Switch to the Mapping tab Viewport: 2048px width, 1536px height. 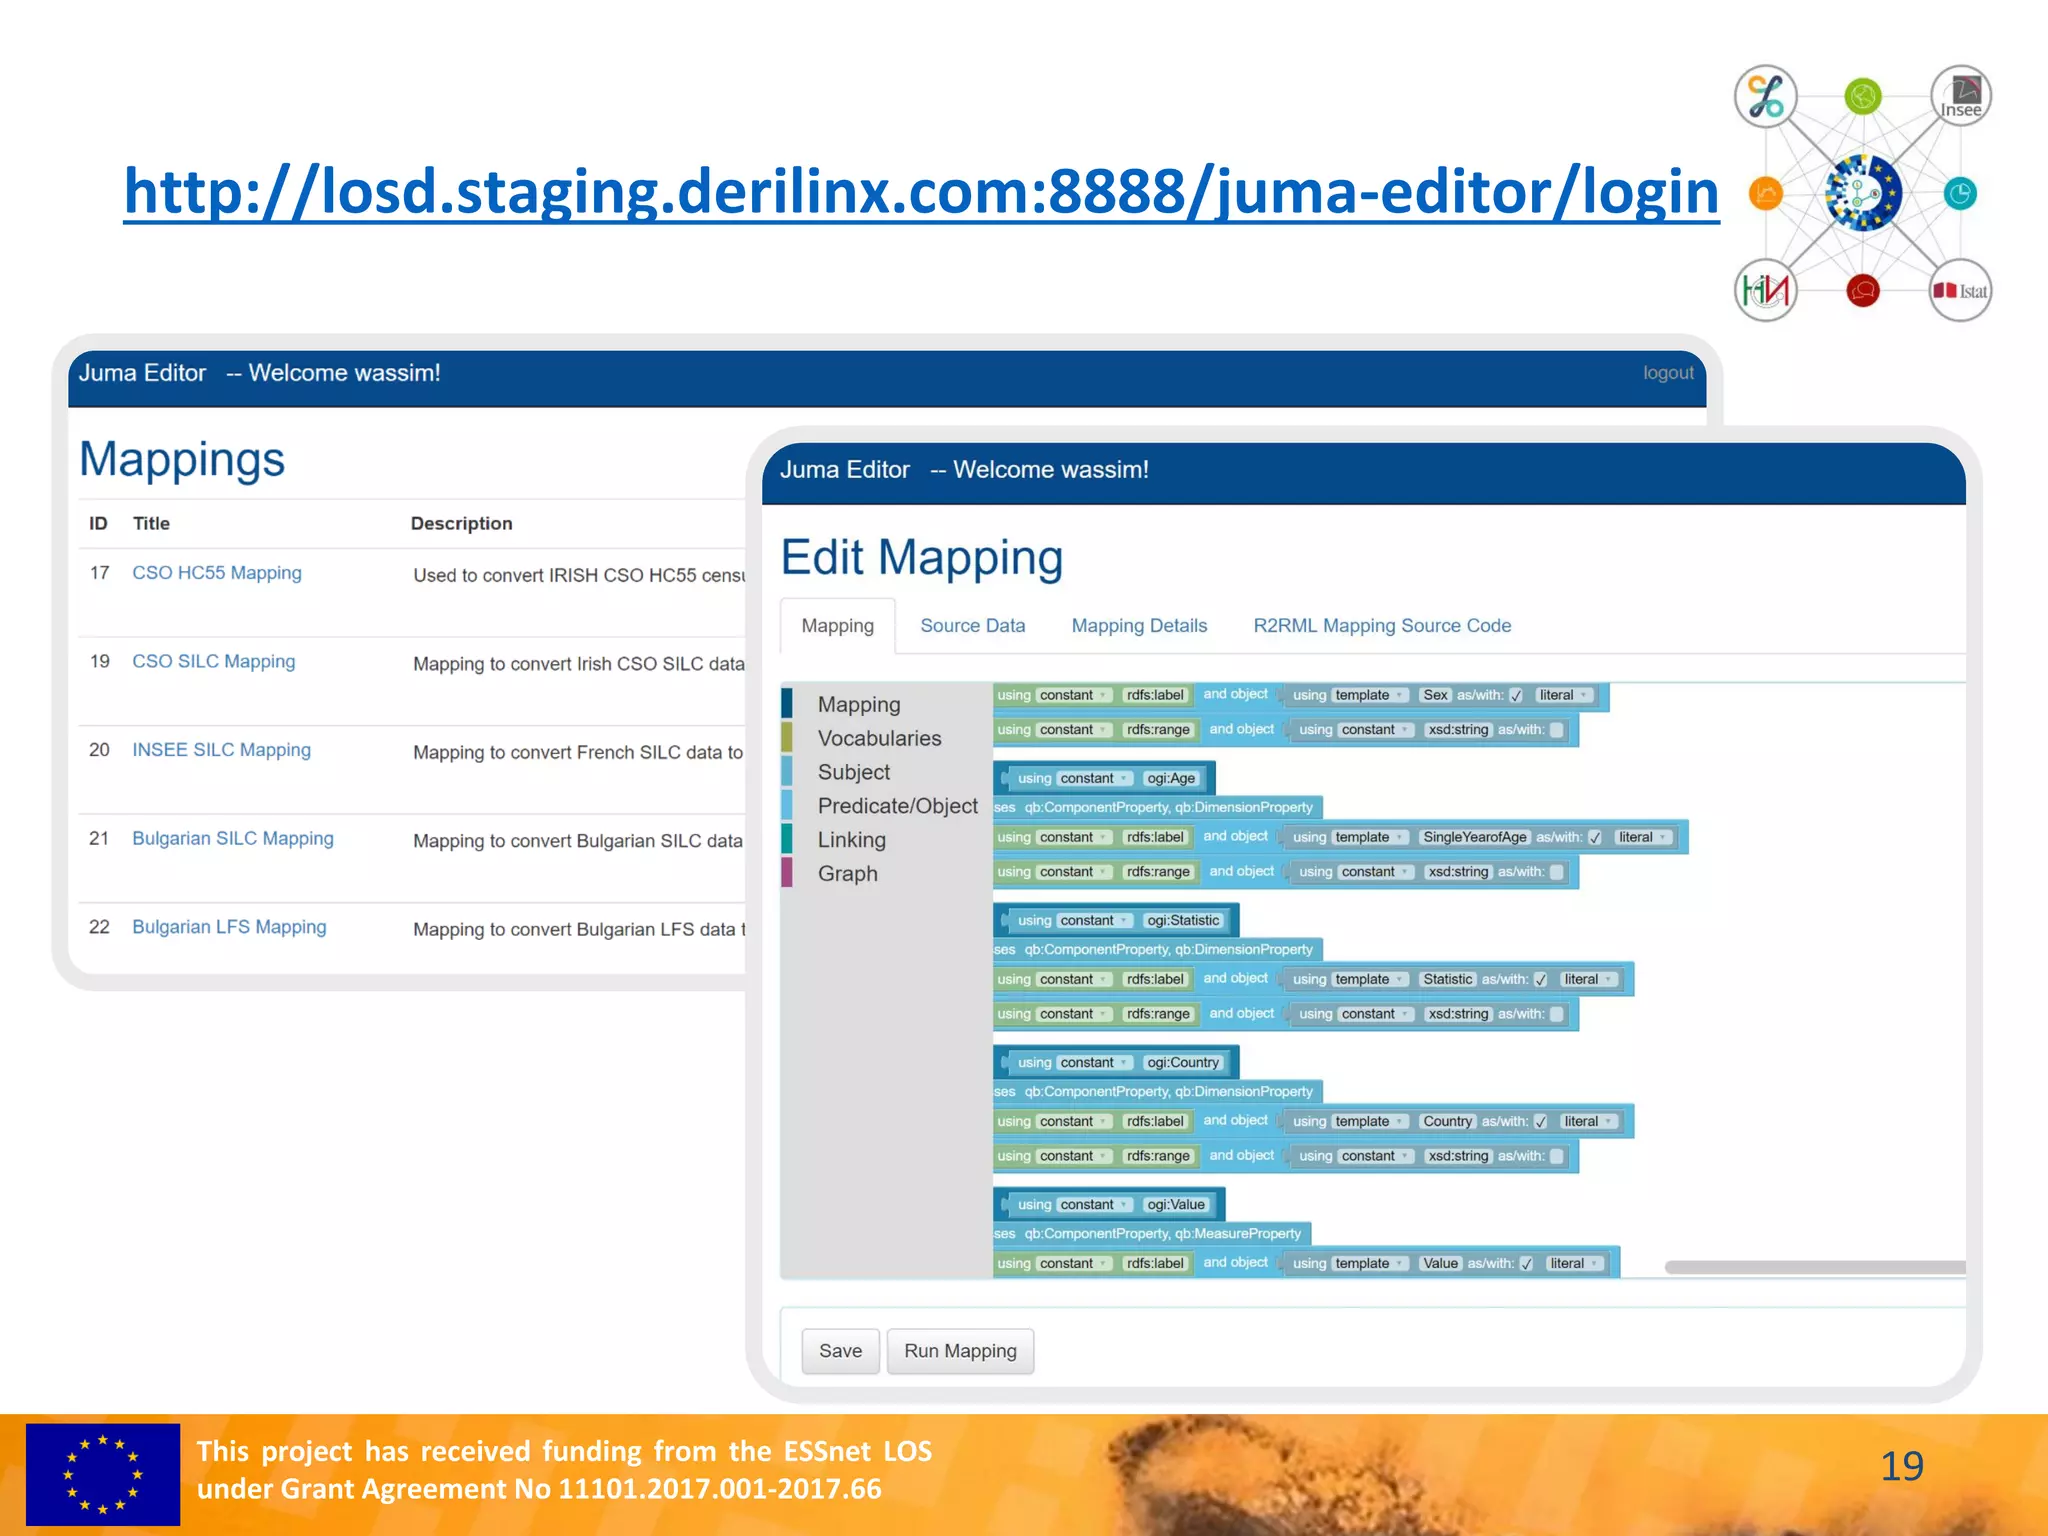coord(838,626)
